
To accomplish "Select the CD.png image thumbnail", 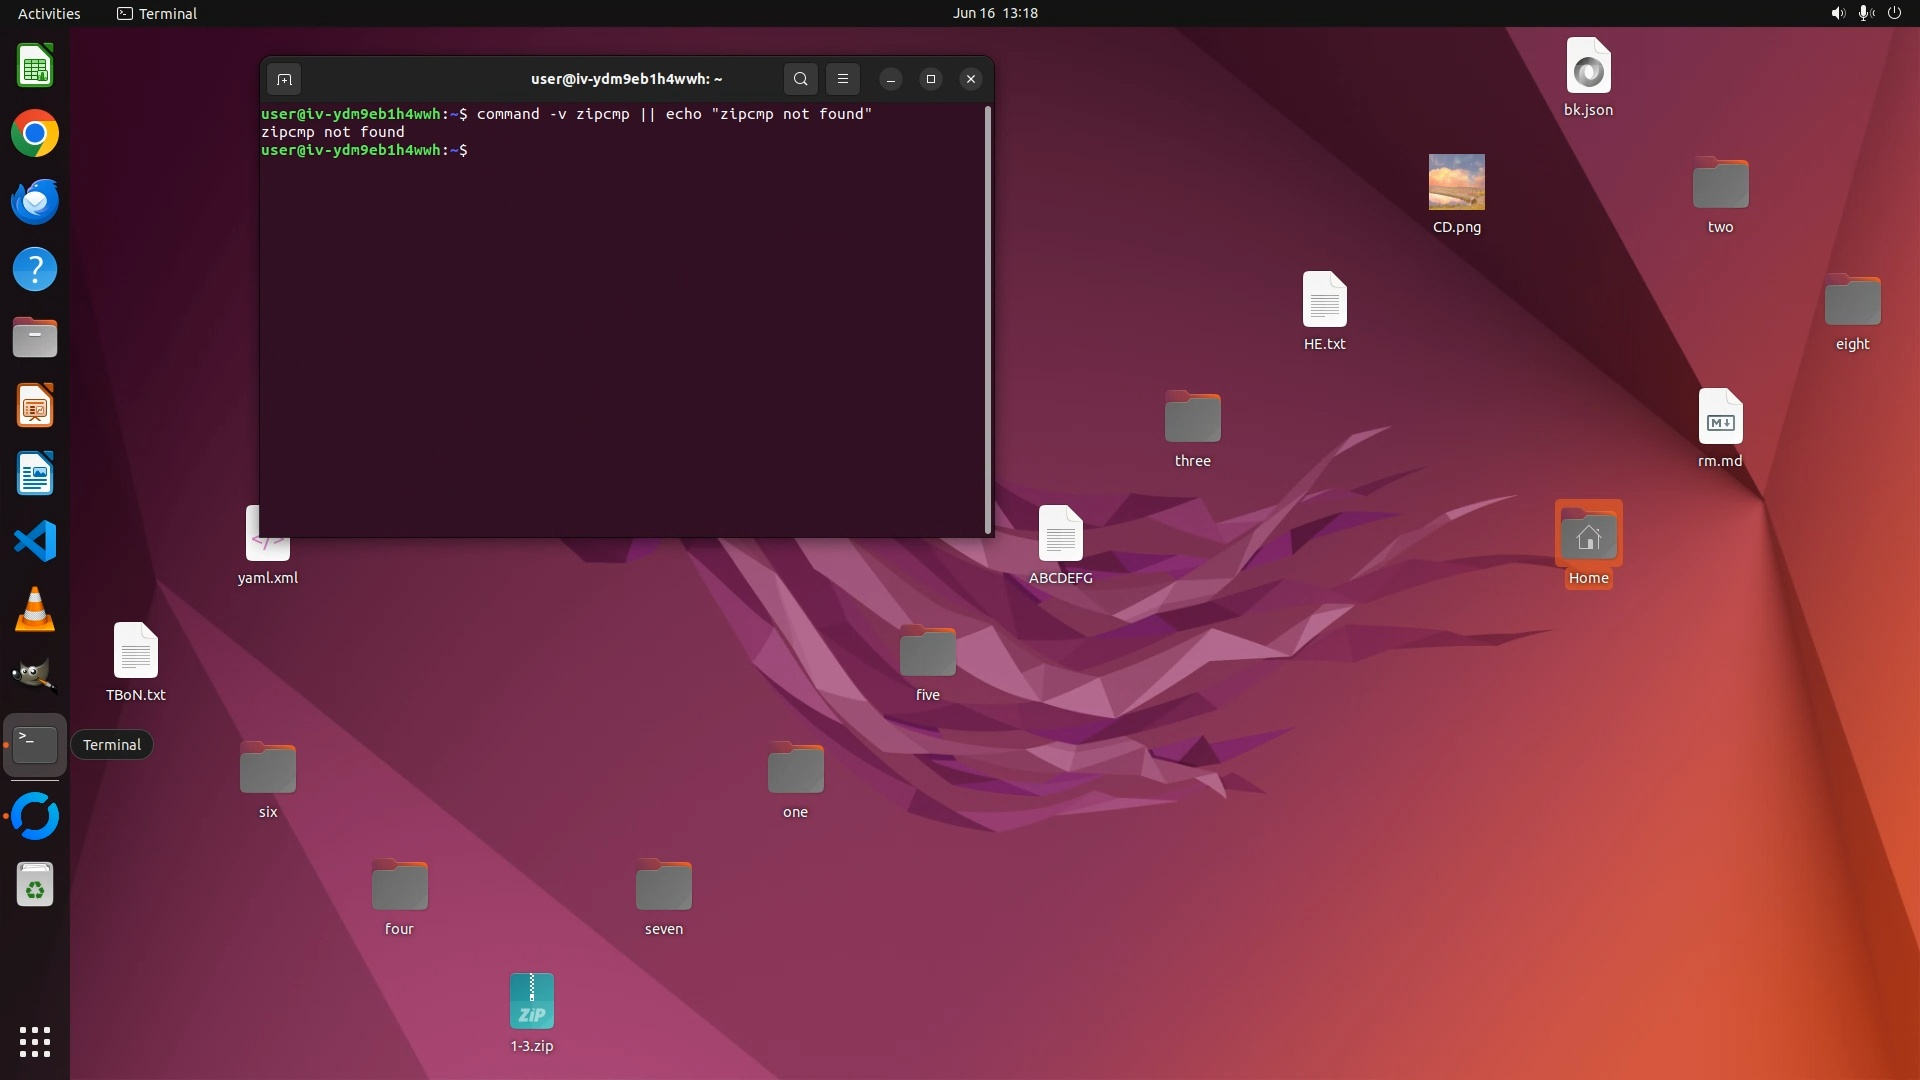I will [1456, 182].
